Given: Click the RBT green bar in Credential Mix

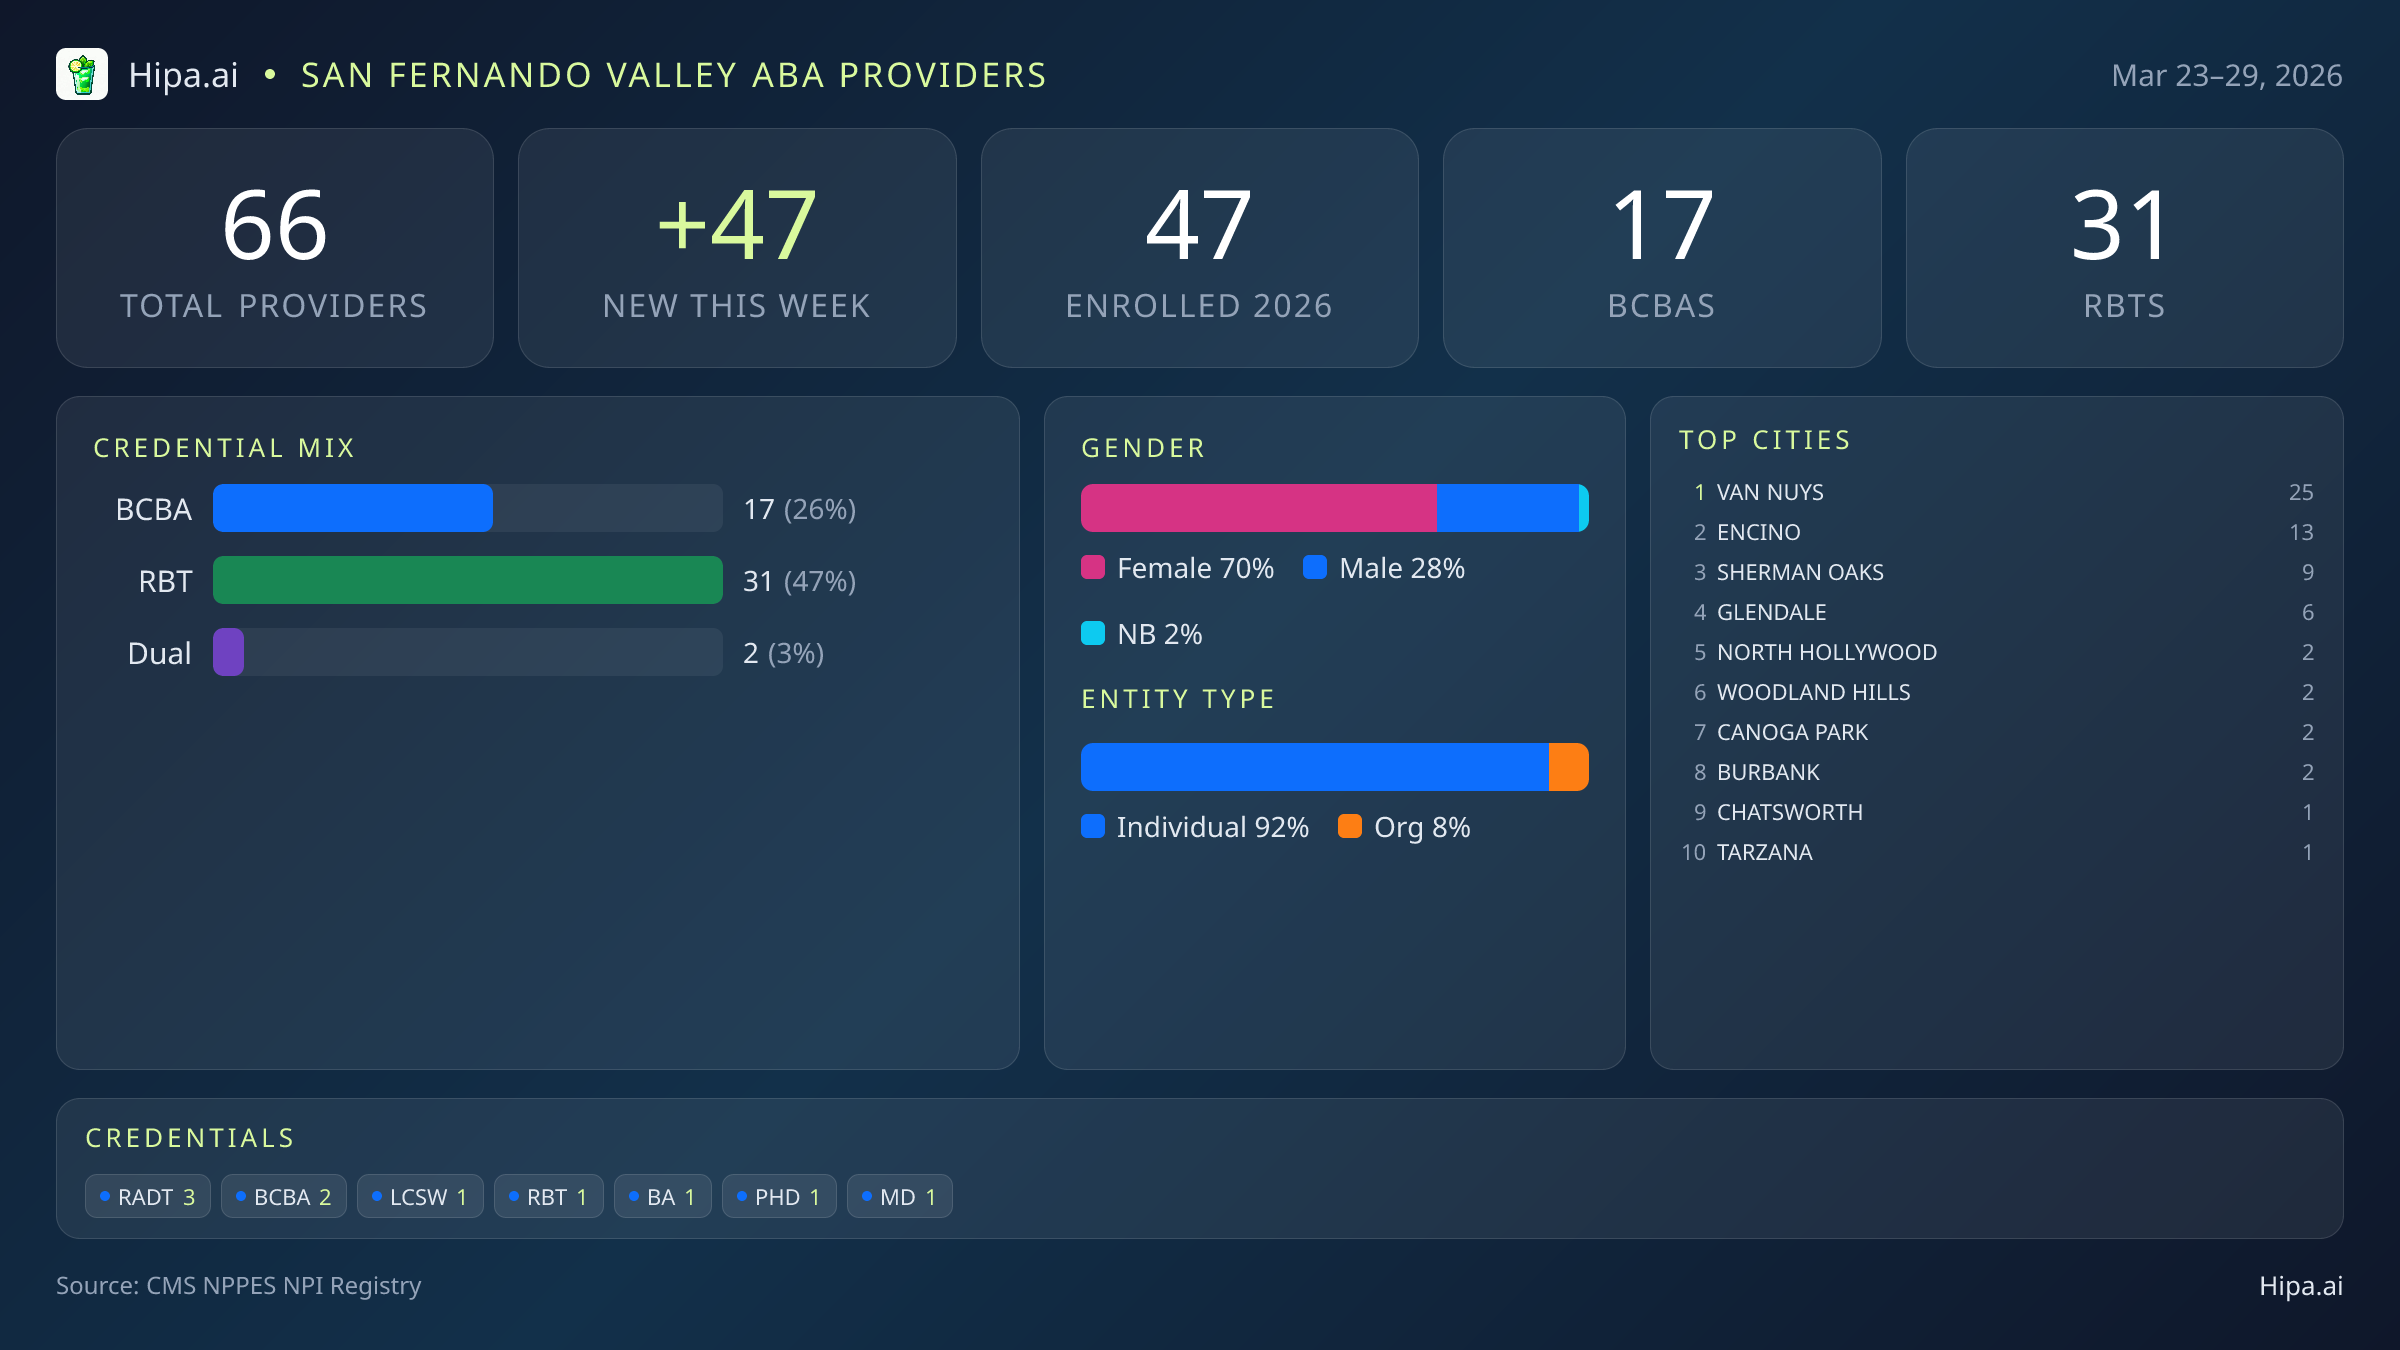Looking at the screenshot, I should click(x=467, y=580).
